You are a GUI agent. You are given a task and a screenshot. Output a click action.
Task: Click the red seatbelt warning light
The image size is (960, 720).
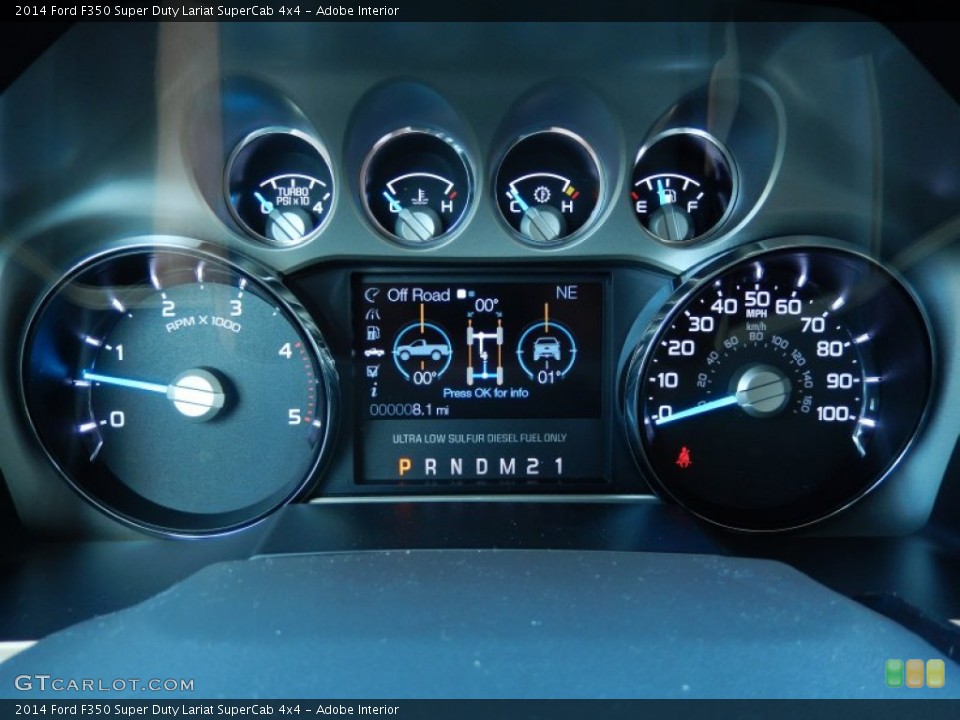tap(683, 457)
